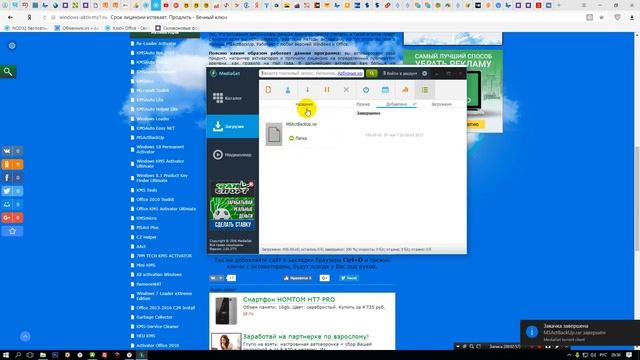Click the star bookmark icon on left social bar
The width and height of the screenshot is (640, 360).
pos(12,231)
